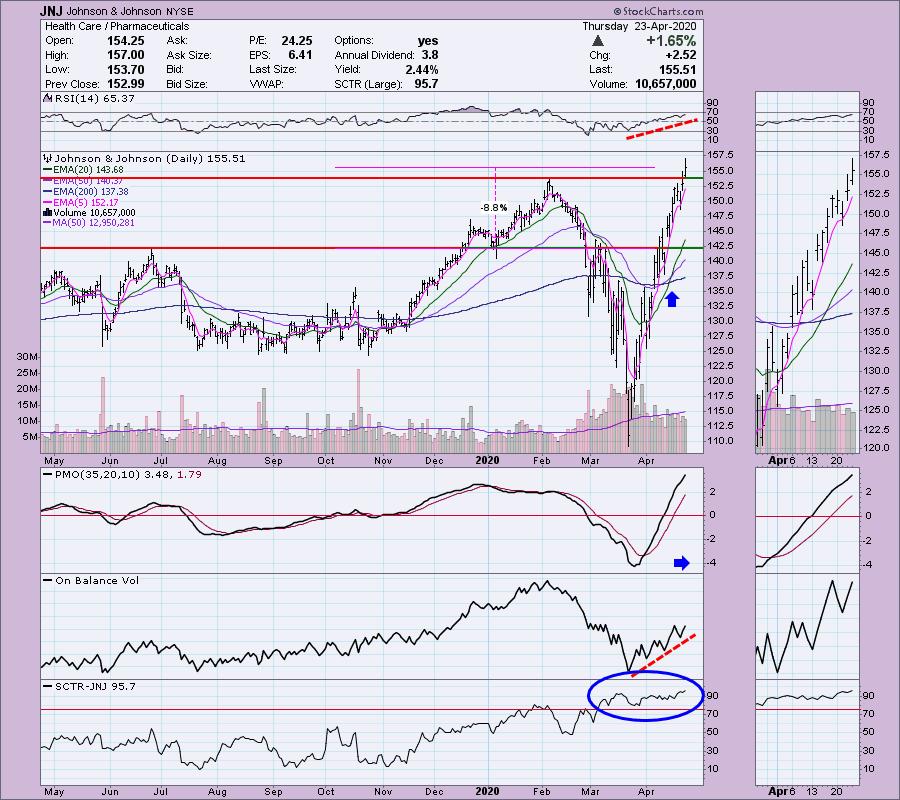Click the volume bars icon in the legend

point(48,212)
